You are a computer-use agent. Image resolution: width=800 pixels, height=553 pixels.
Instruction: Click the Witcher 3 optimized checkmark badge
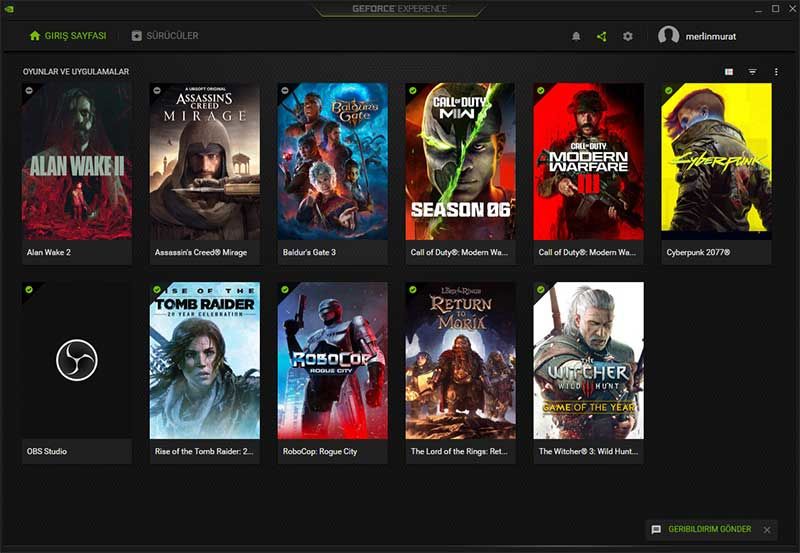pos(540,289)
